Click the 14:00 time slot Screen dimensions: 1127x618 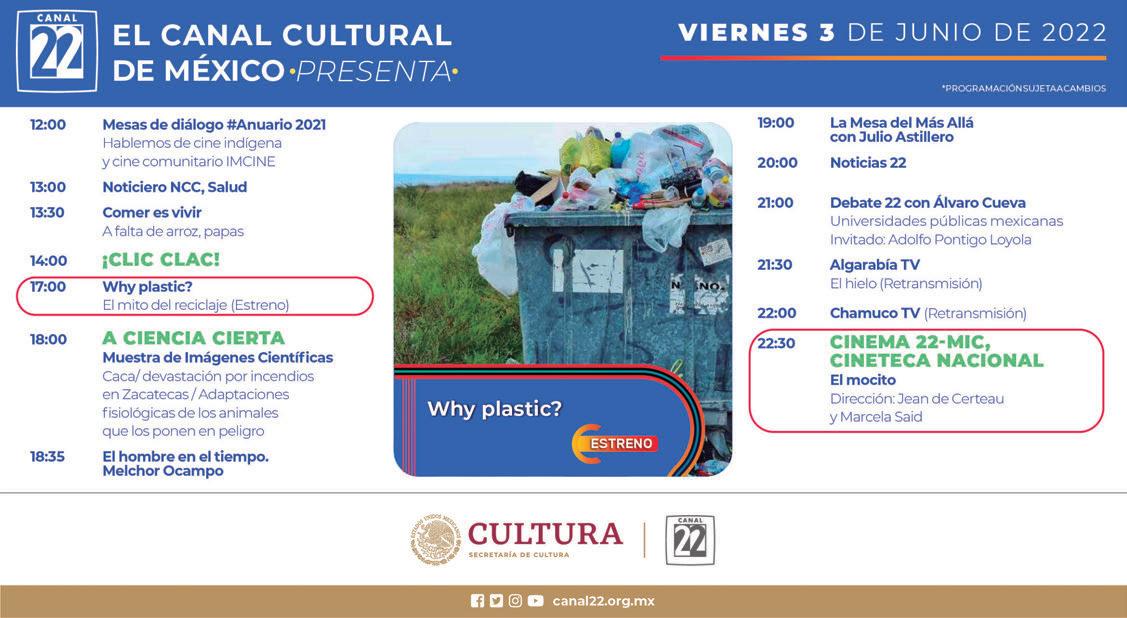48,261
